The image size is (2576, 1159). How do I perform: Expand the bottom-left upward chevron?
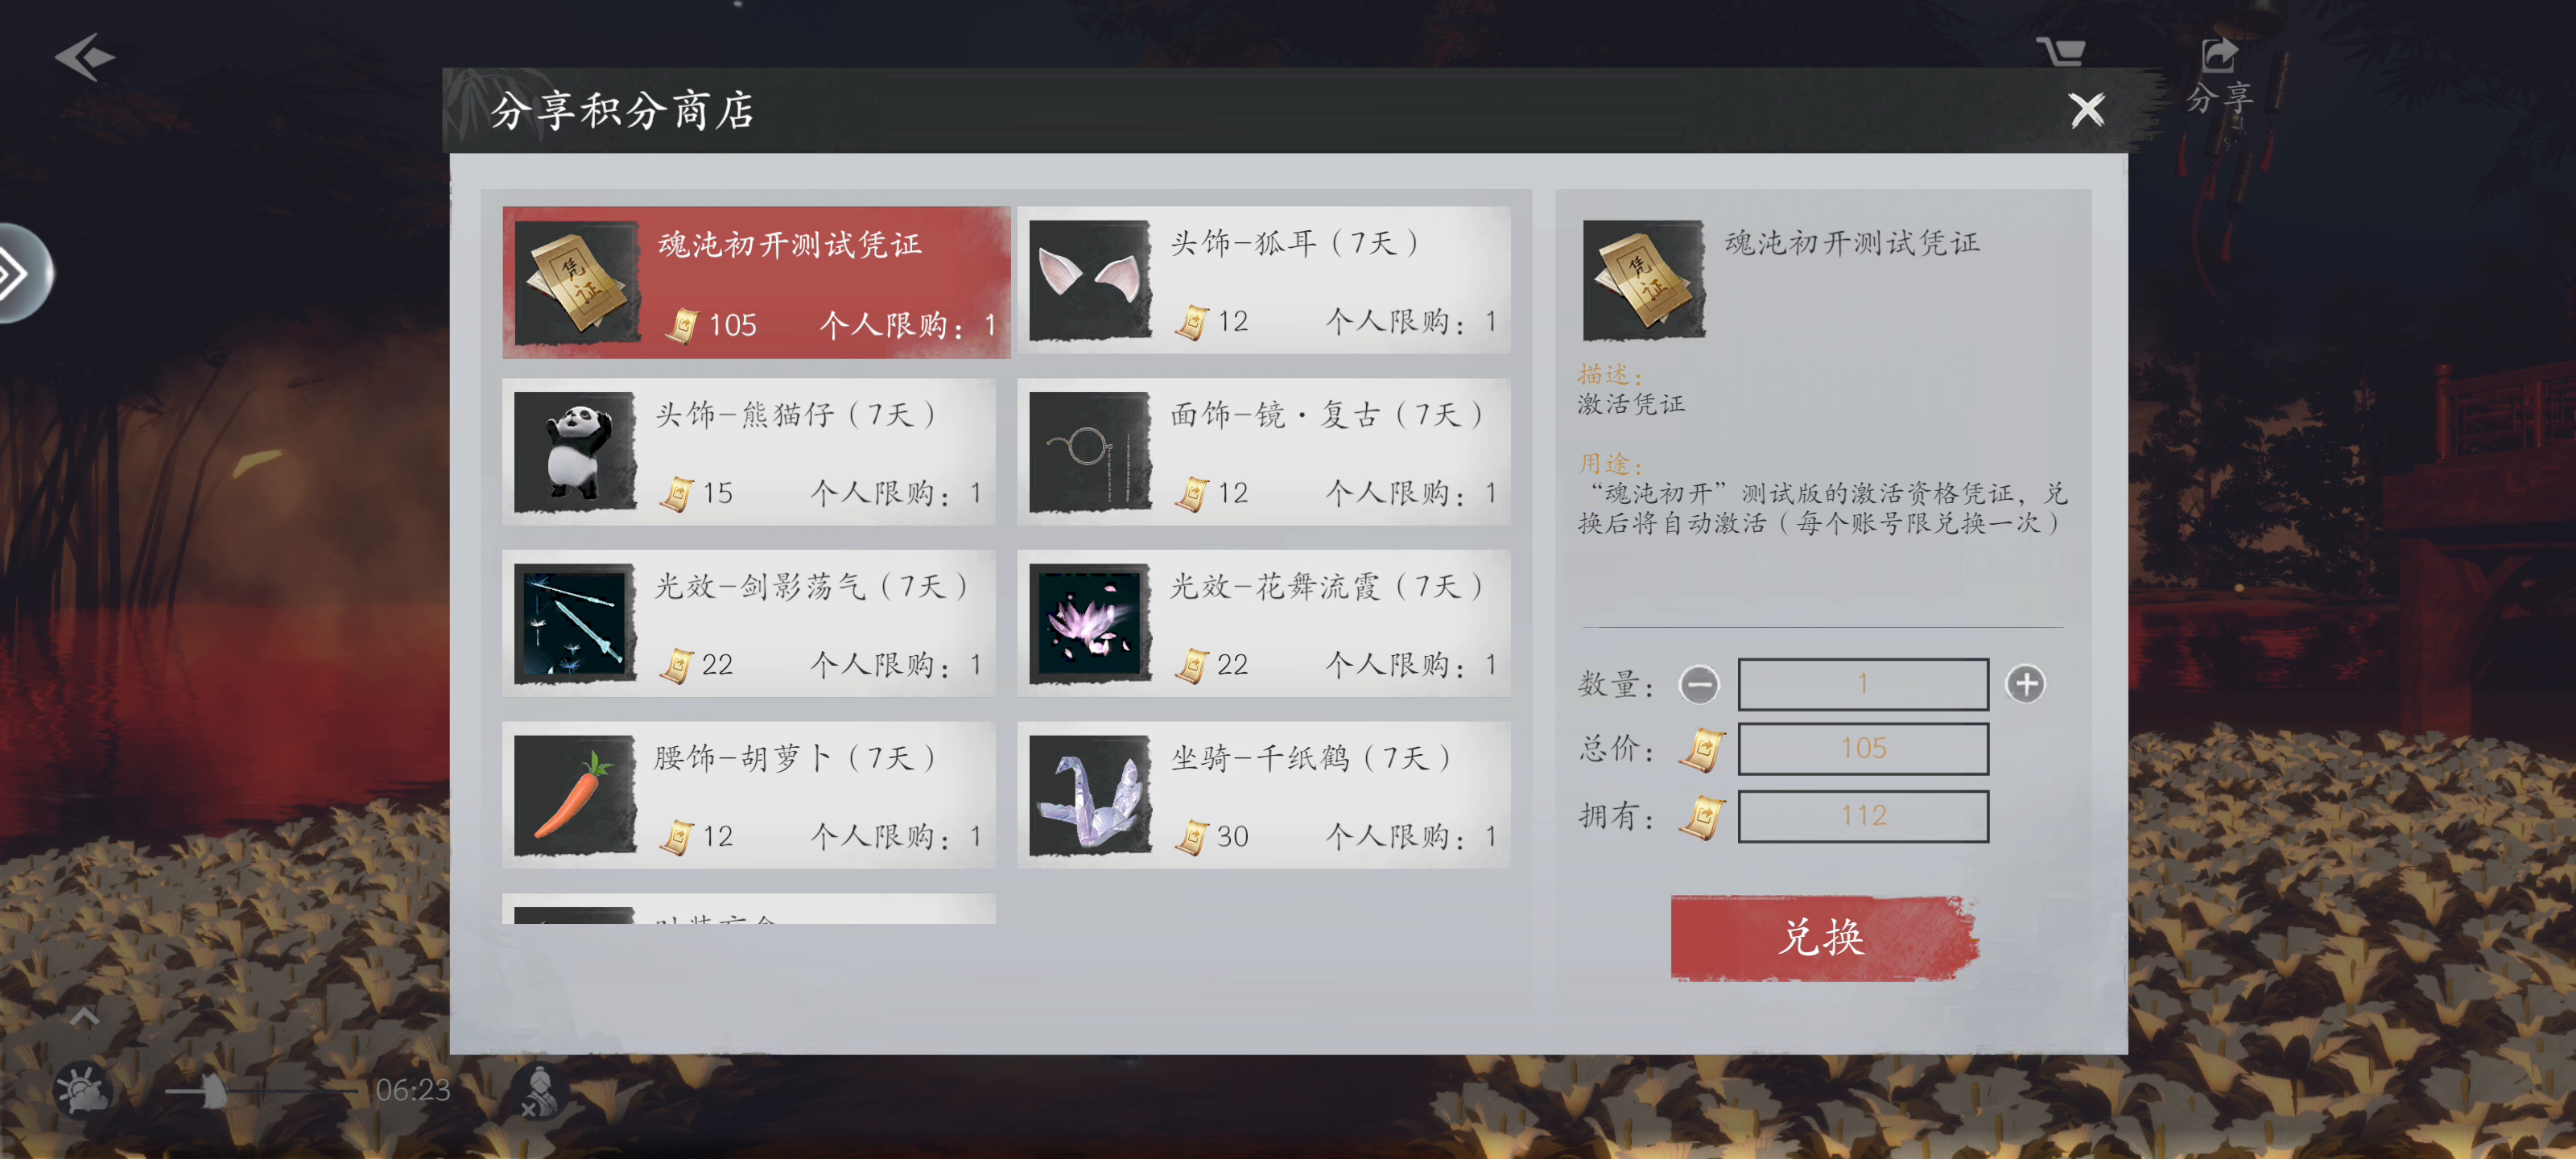pos(84,1017)
